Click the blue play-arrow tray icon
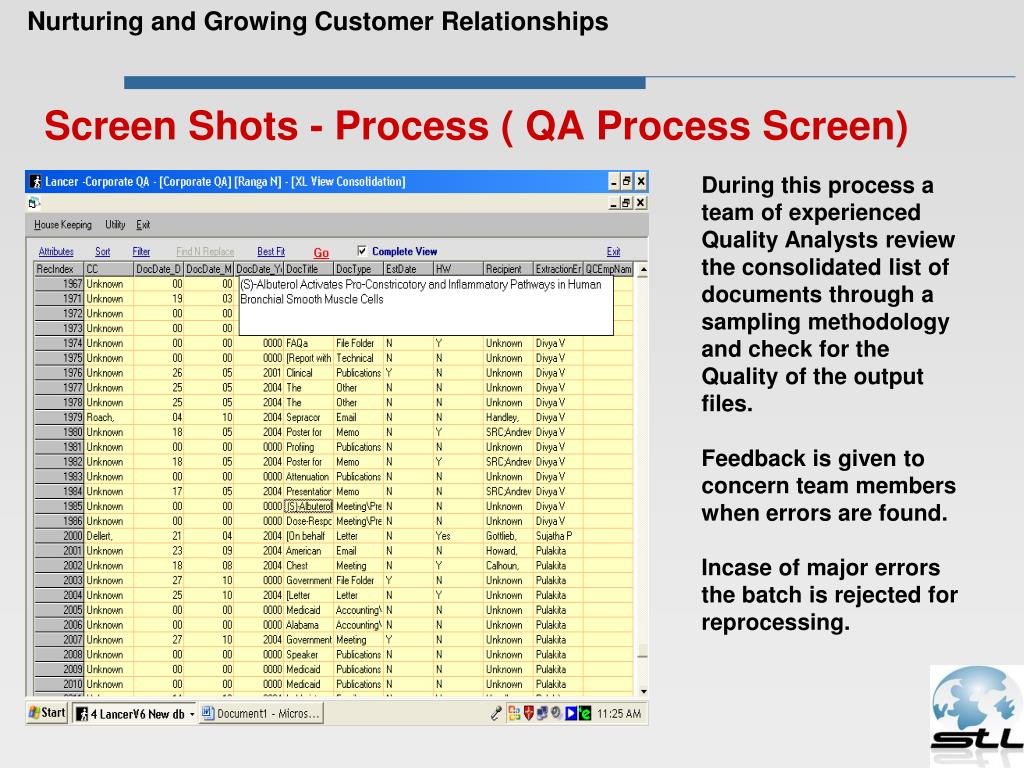 coord(571,713)
